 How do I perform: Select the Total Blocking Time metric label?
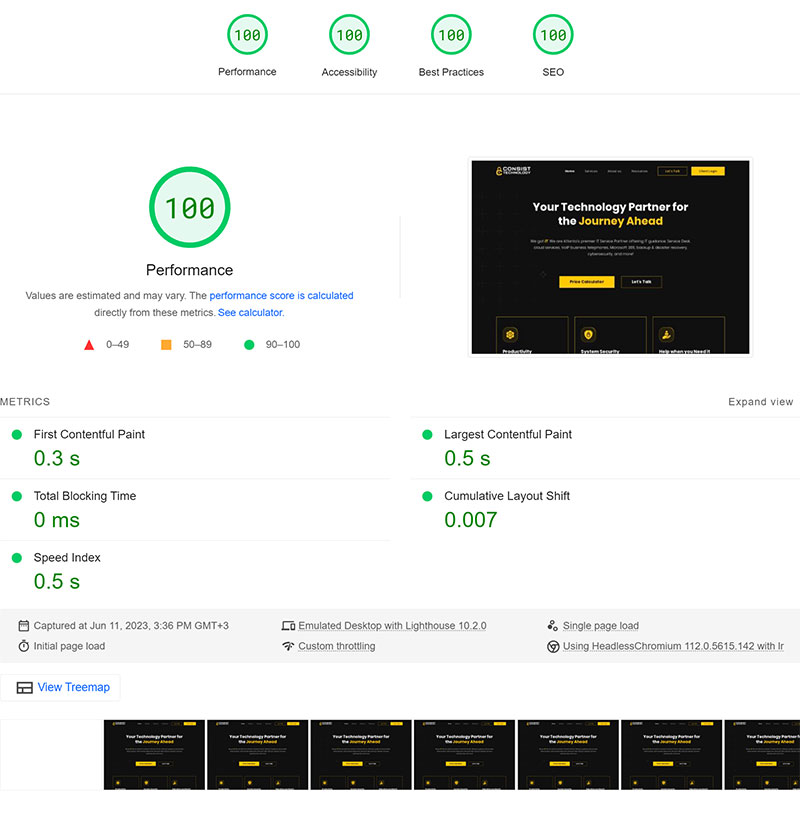point(85,495)
